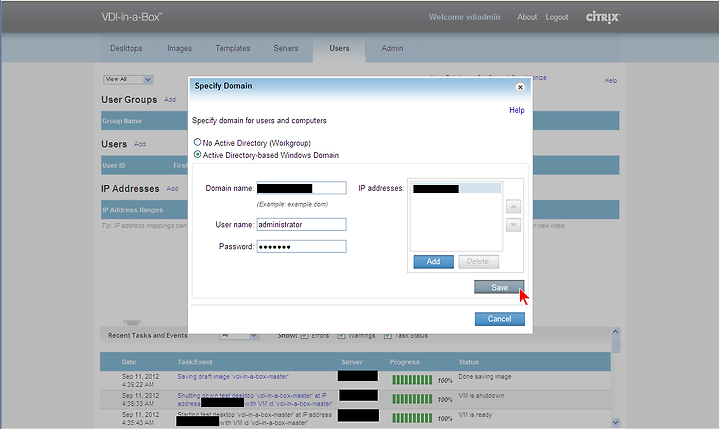
Task: Click Welcome vdiadmin text
Action: pyautogui.click(x=464, y=17)
